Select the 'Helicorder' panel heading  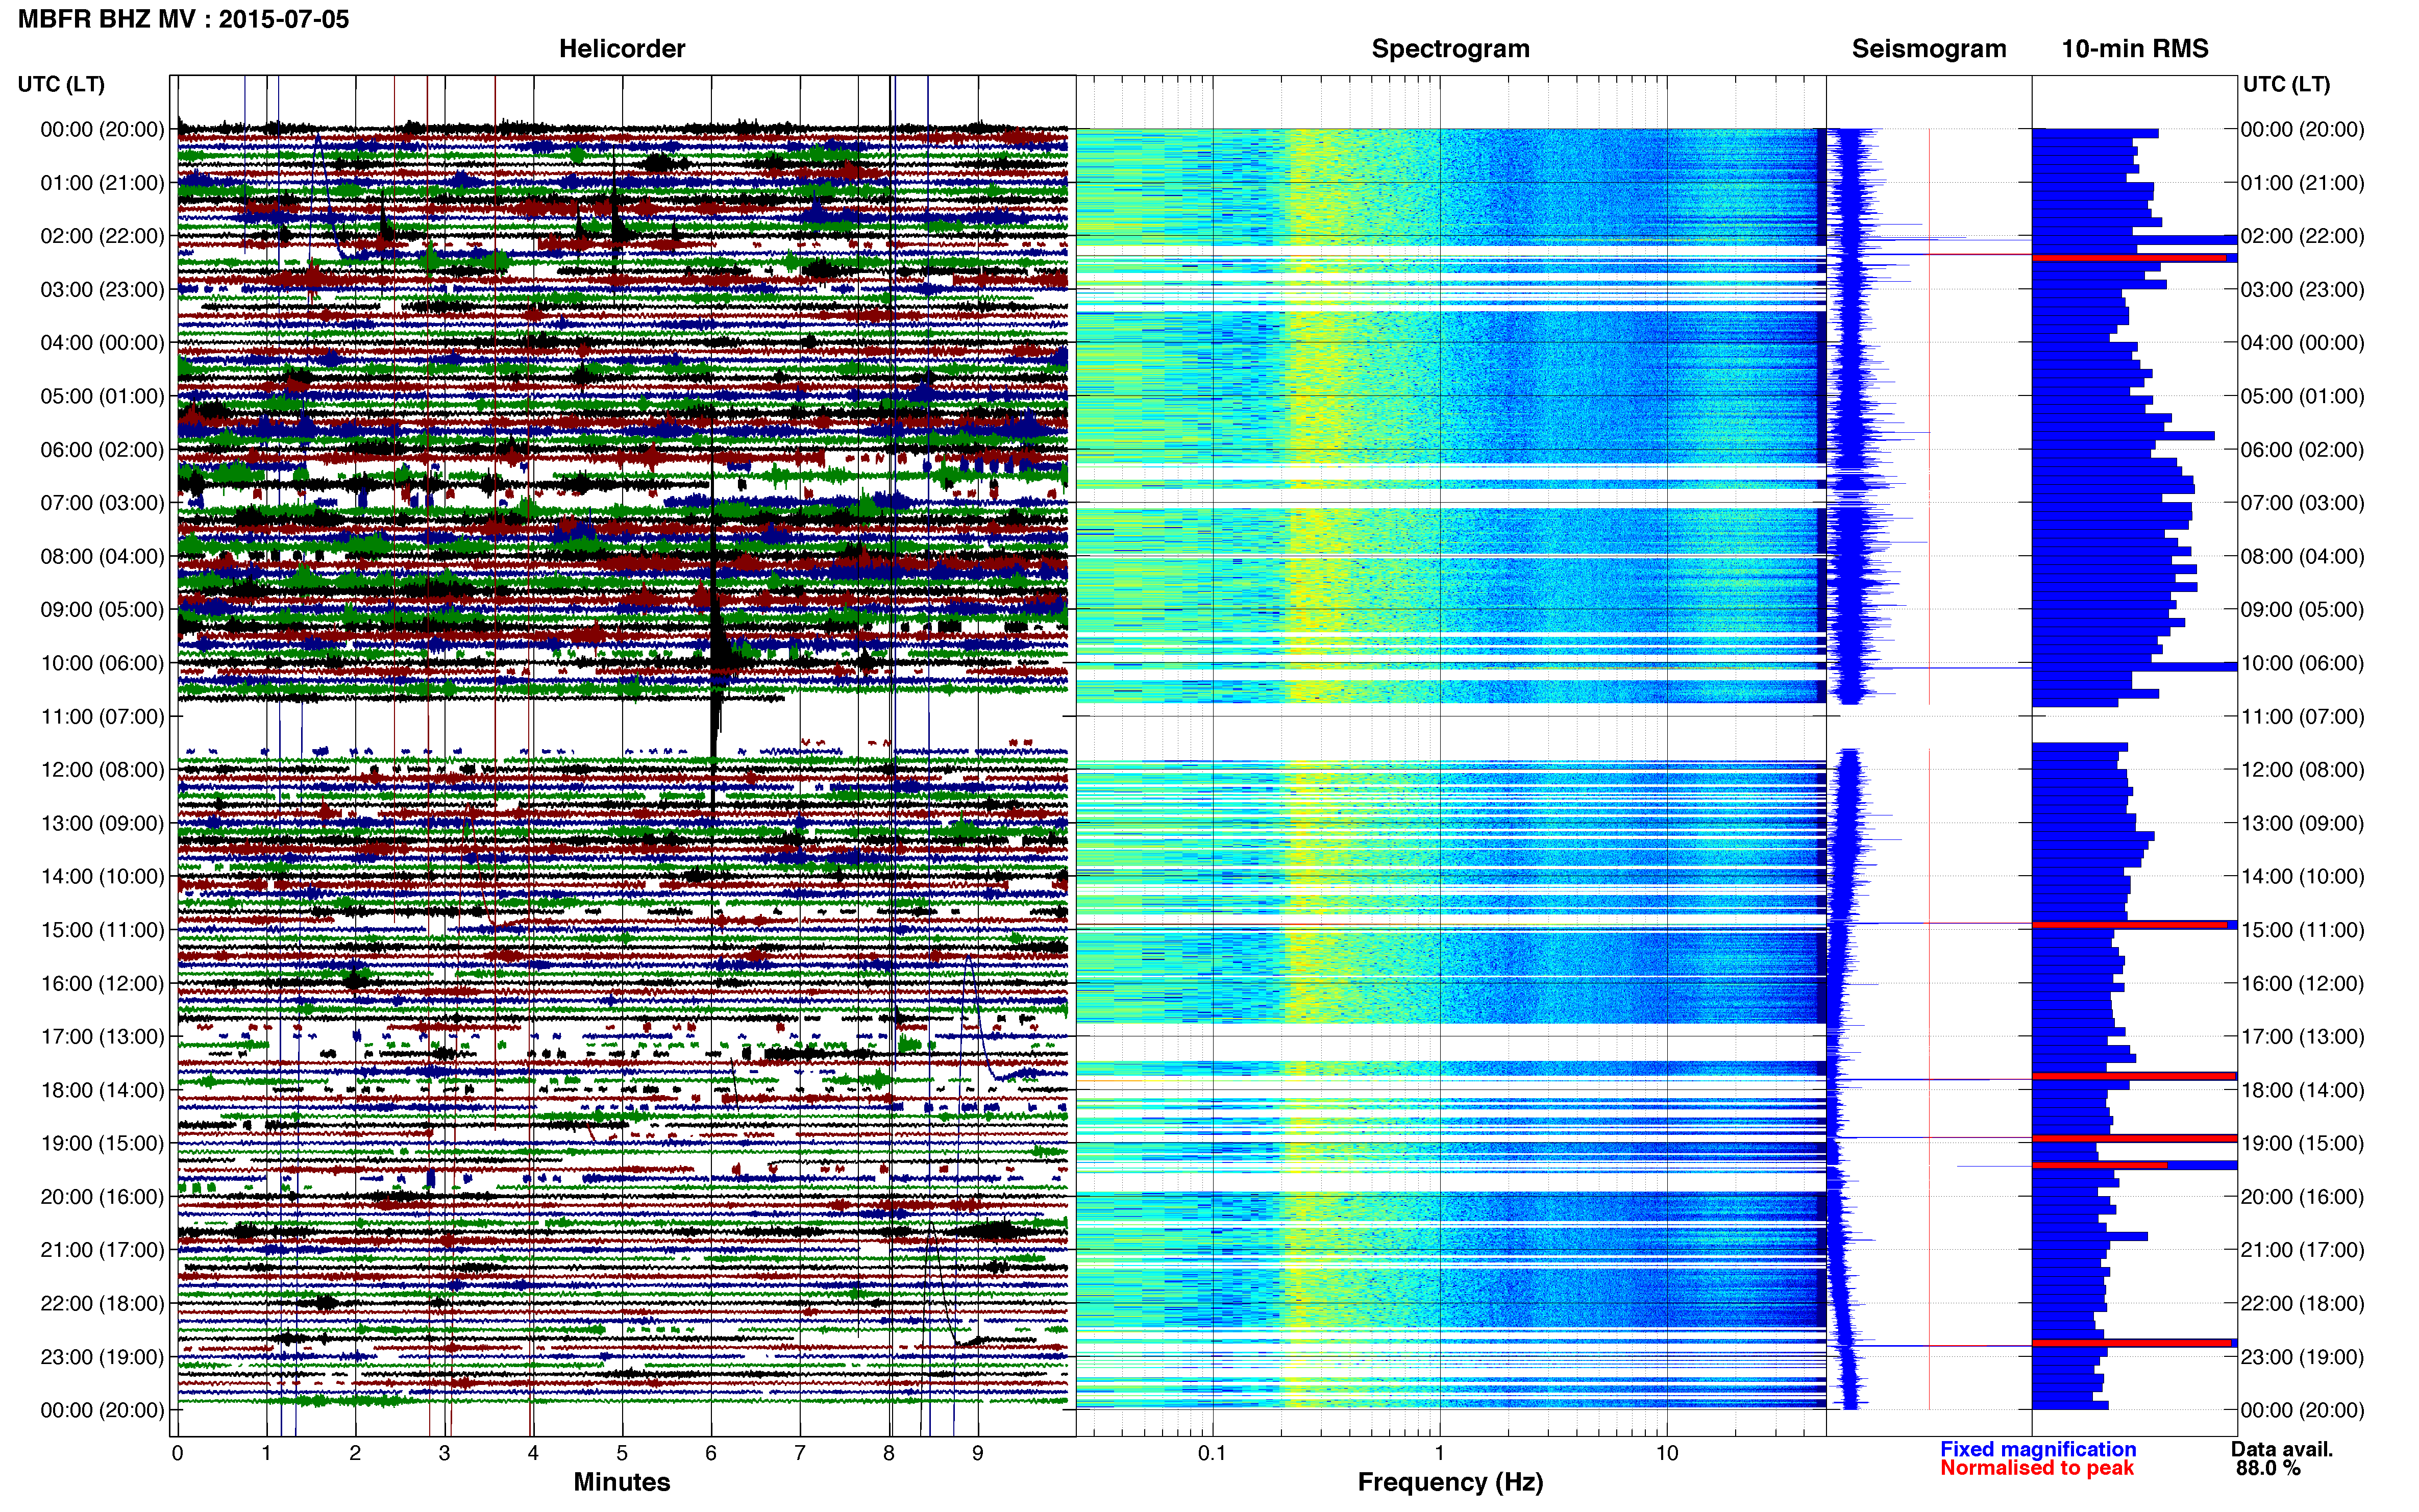click(622, 49)
